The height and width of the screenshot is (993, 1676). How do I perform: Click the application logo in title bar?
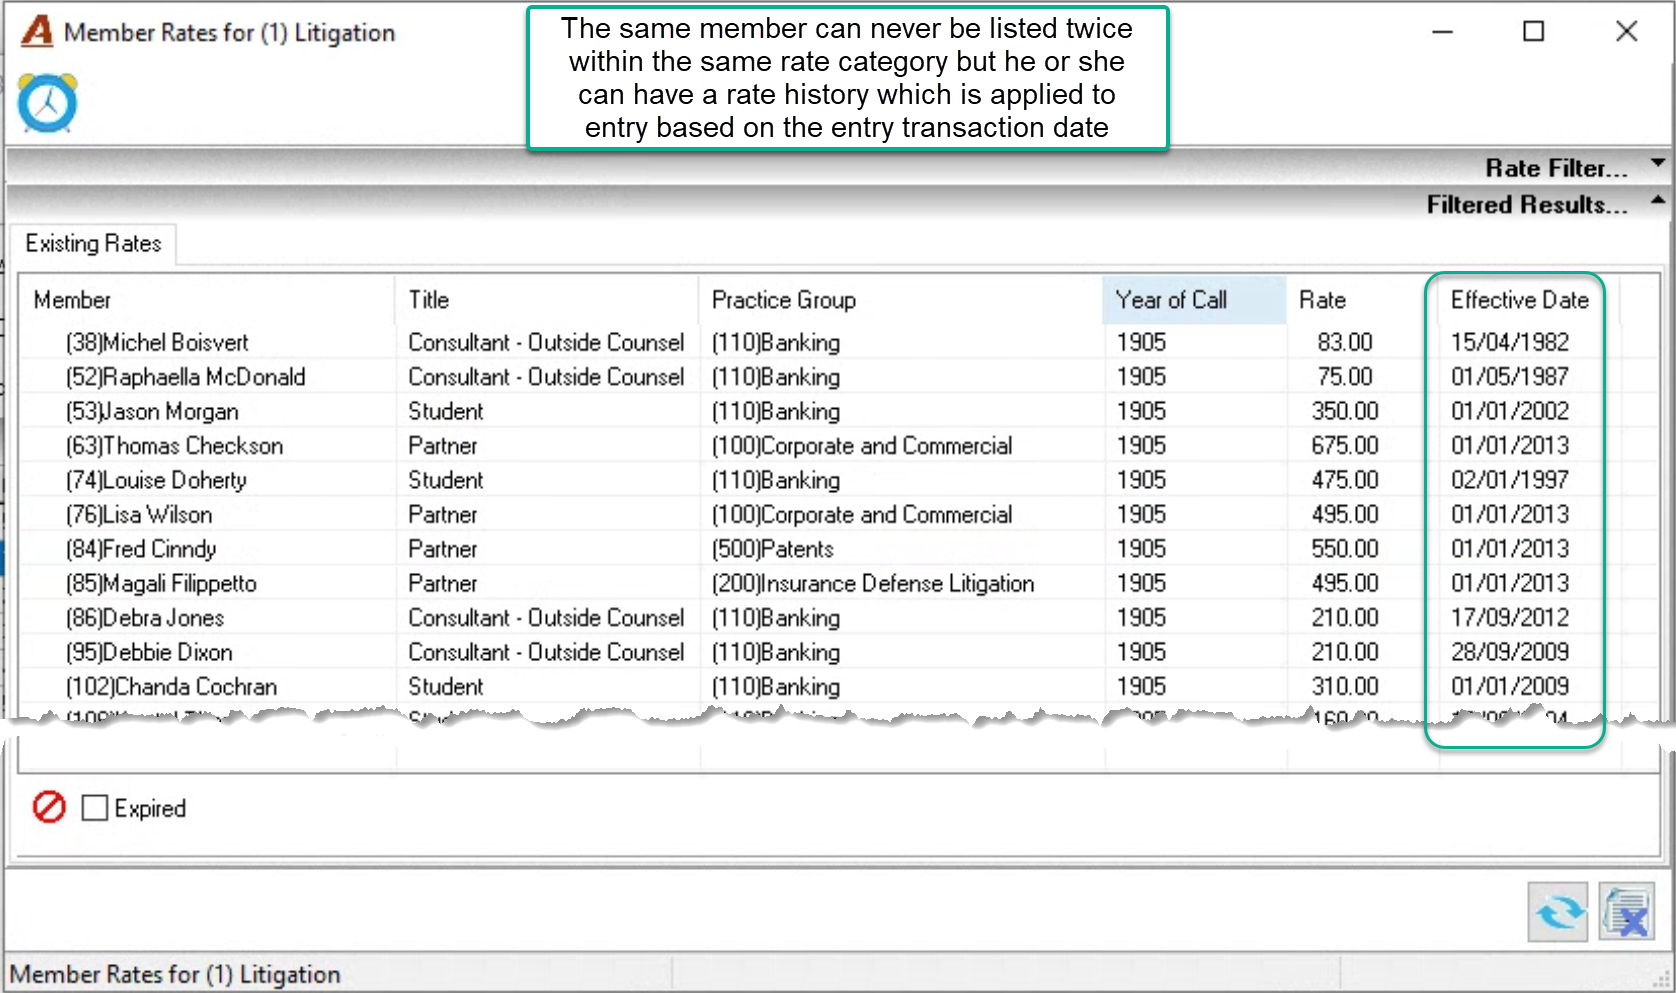click(37, 32)
